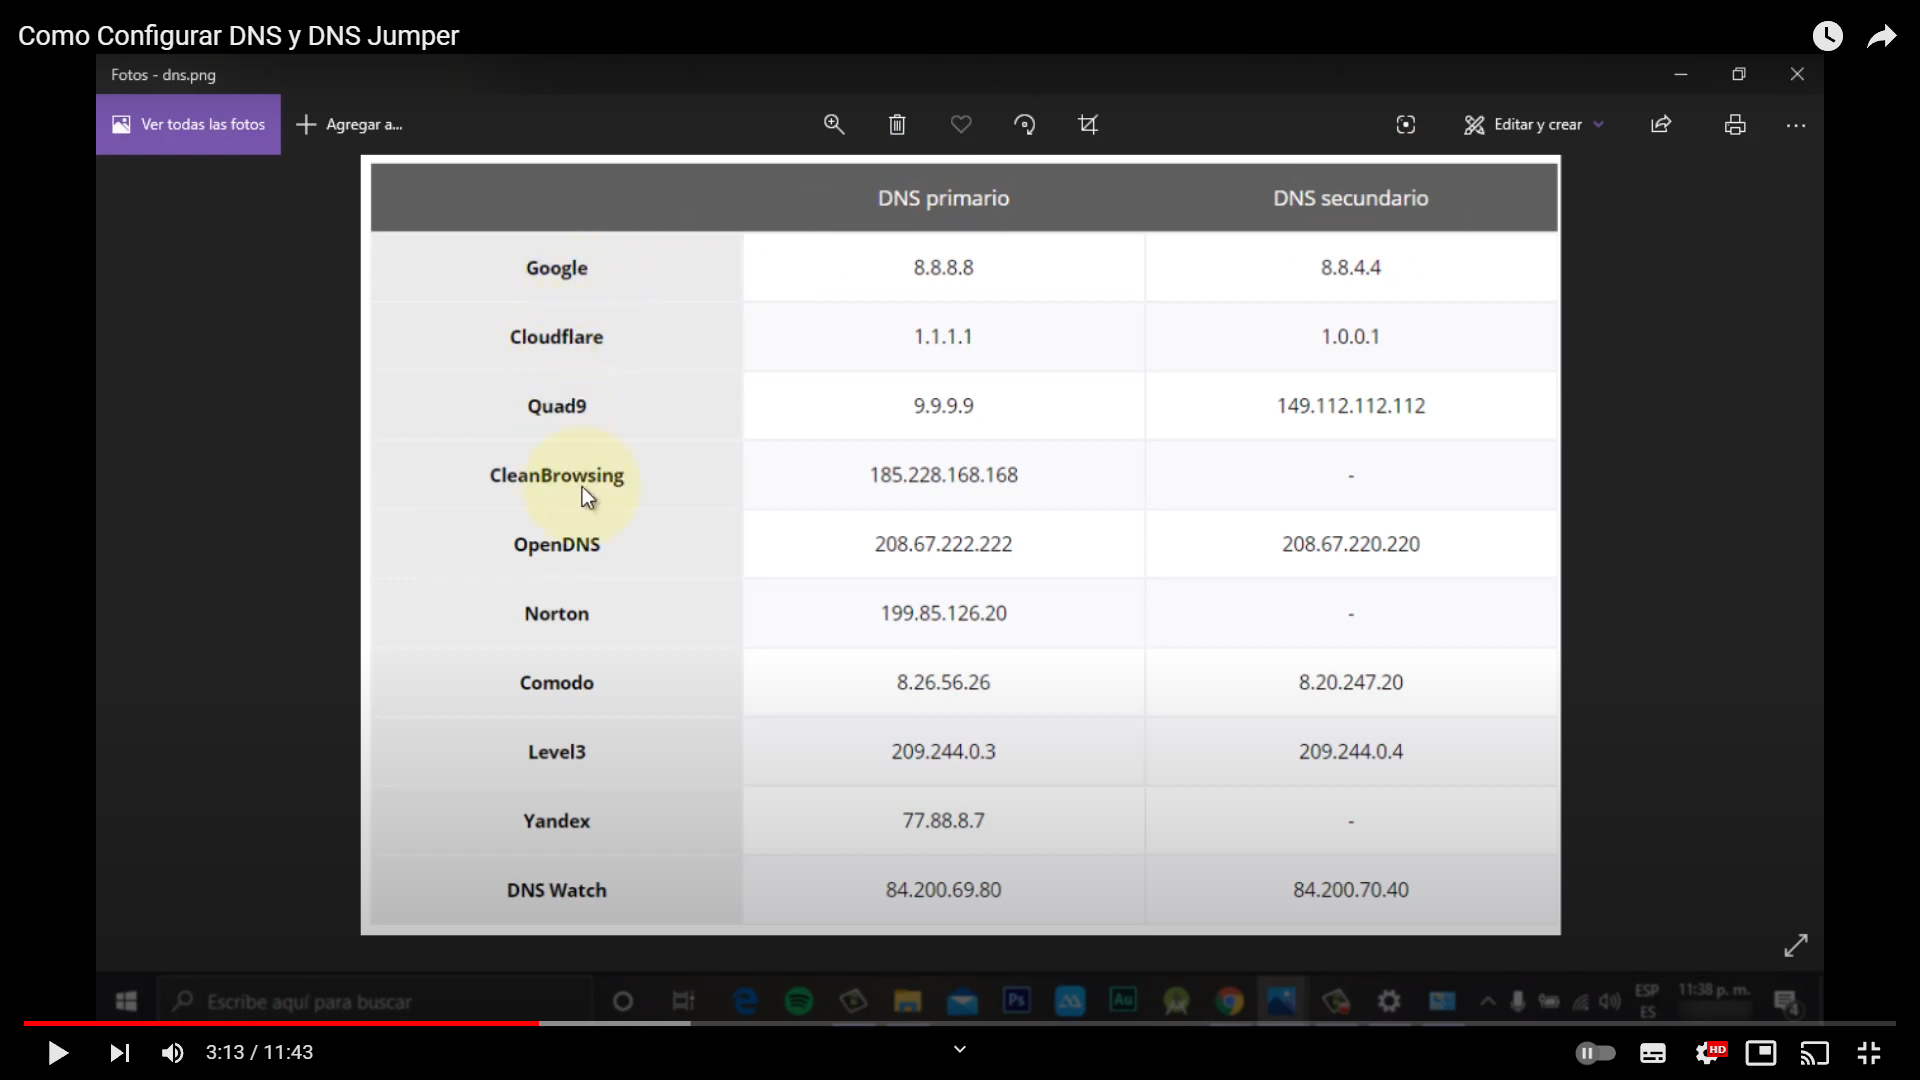Mute the video volume
The image size is (1920, 1080).
(172, 1052)
